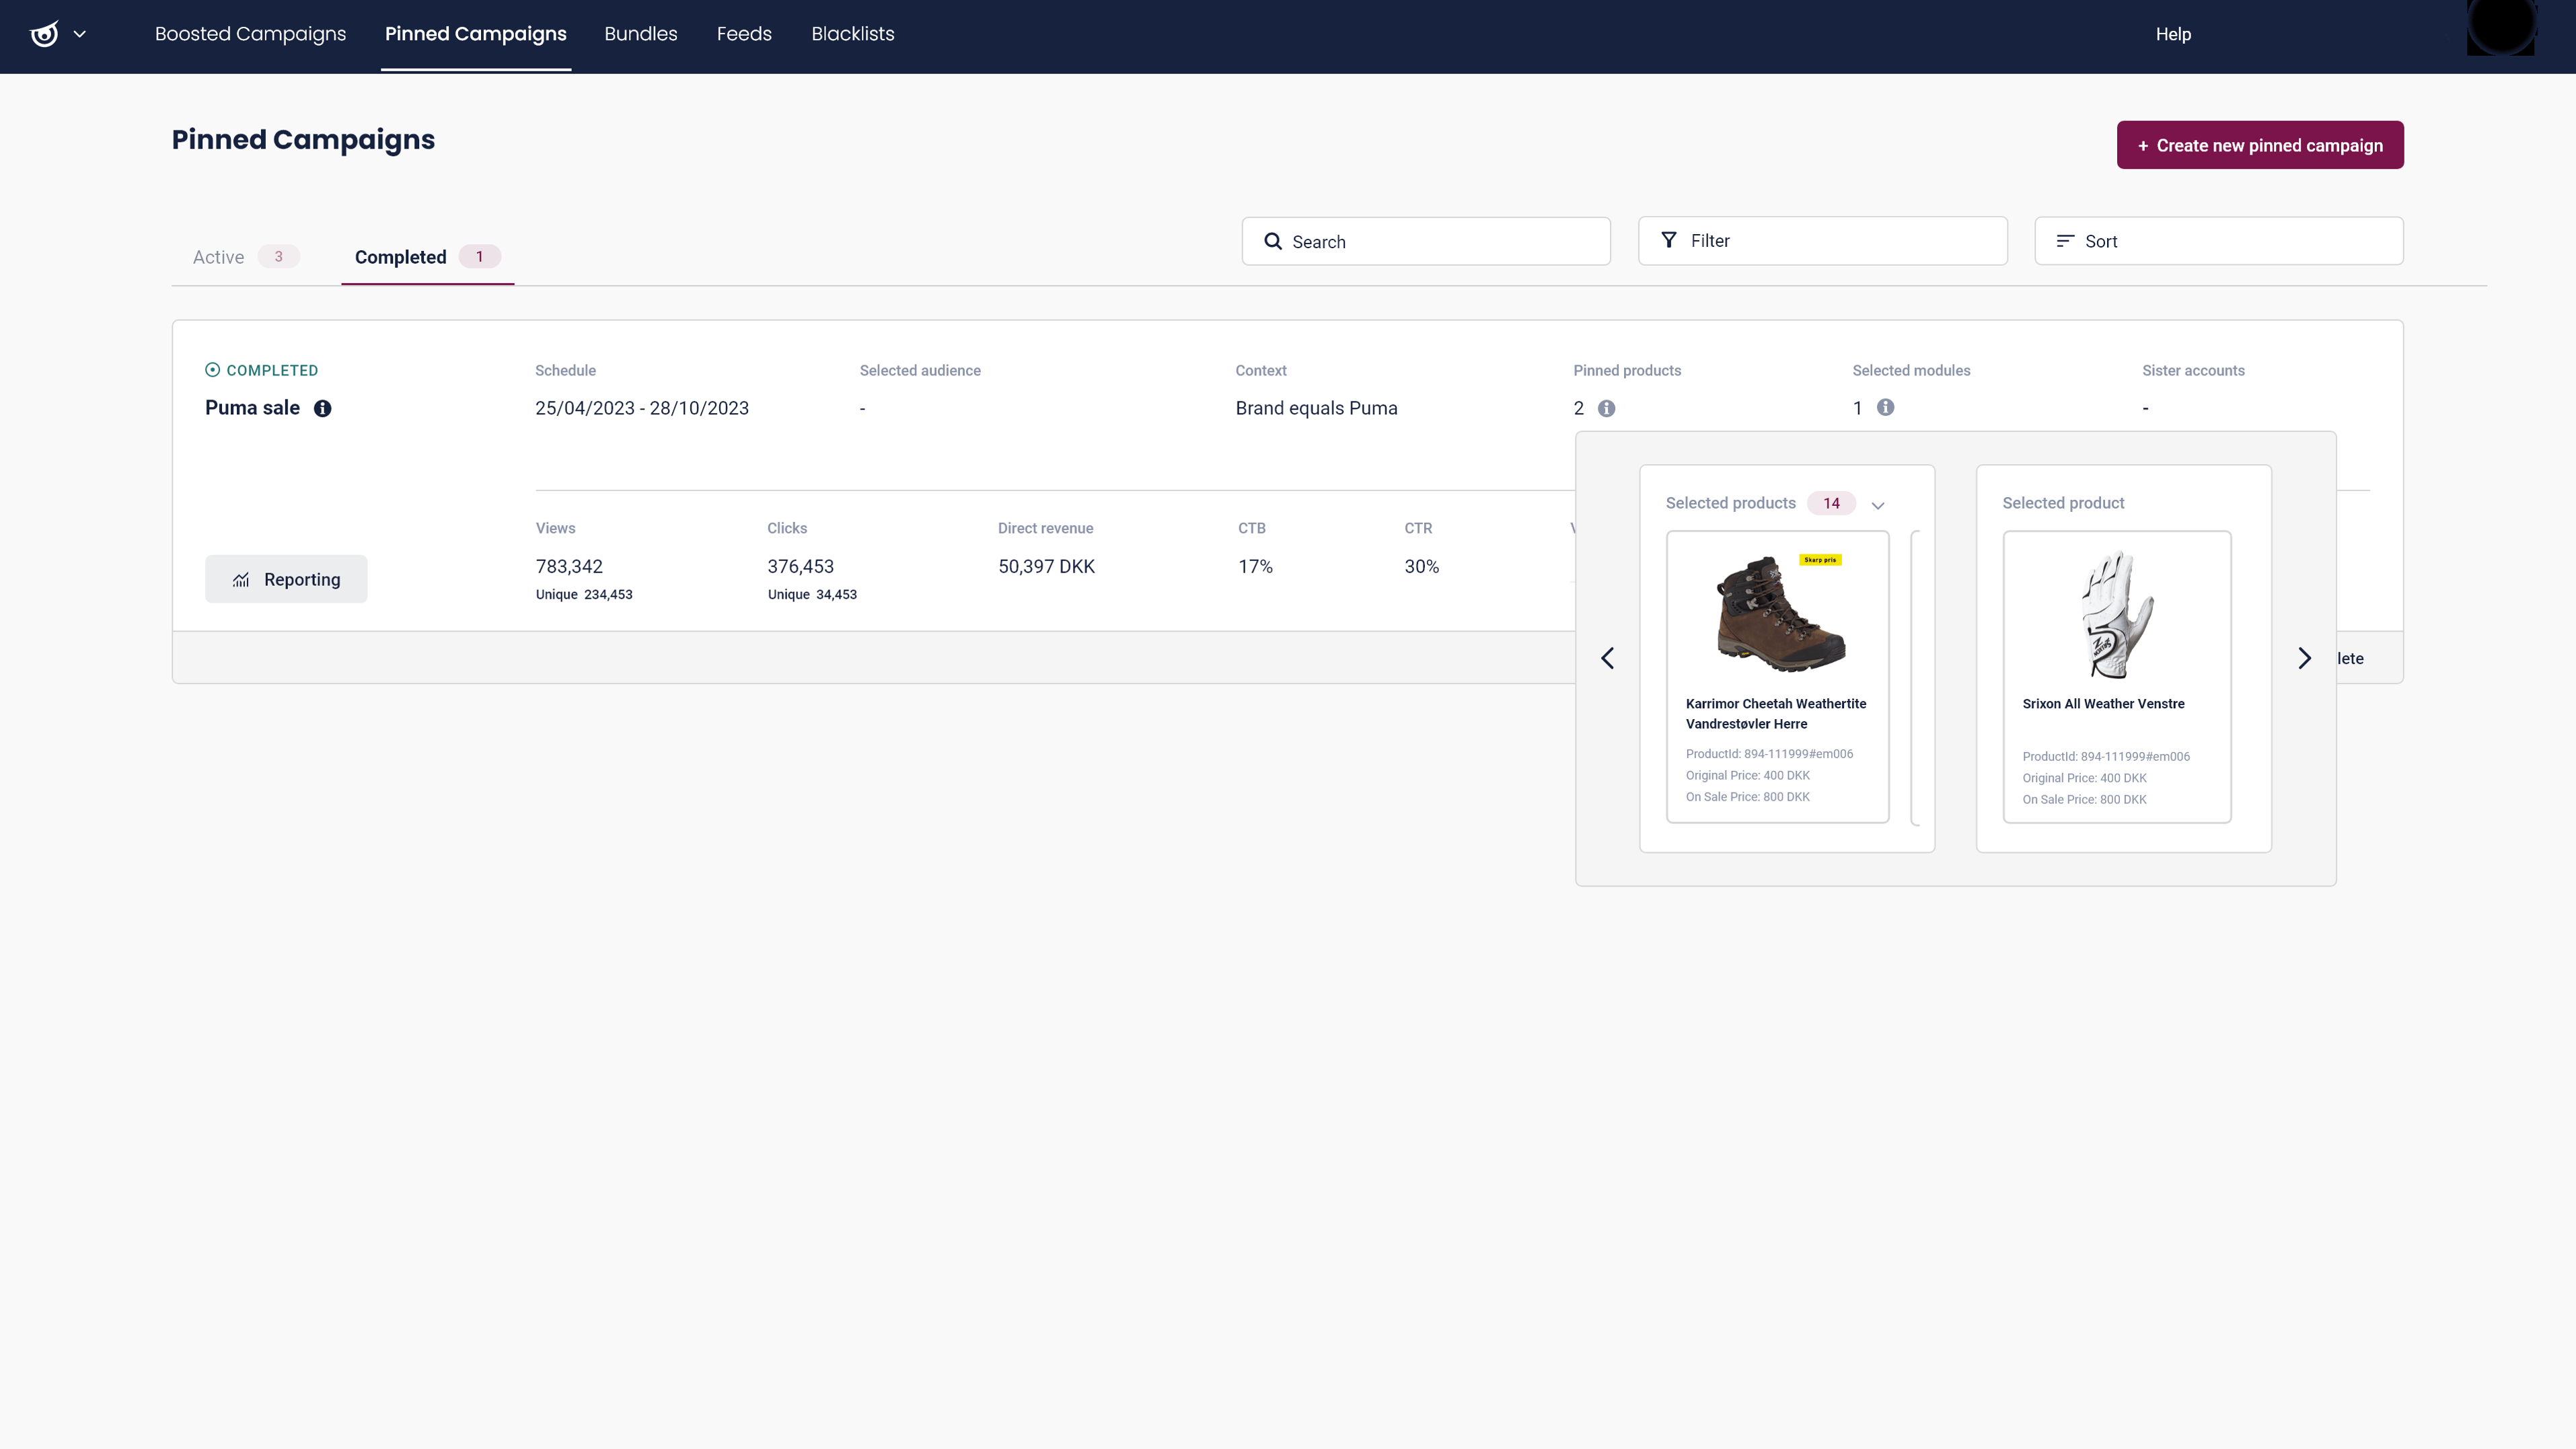
Task: Open the account switcher chevron near logo
Action: (x=81, y=33)
